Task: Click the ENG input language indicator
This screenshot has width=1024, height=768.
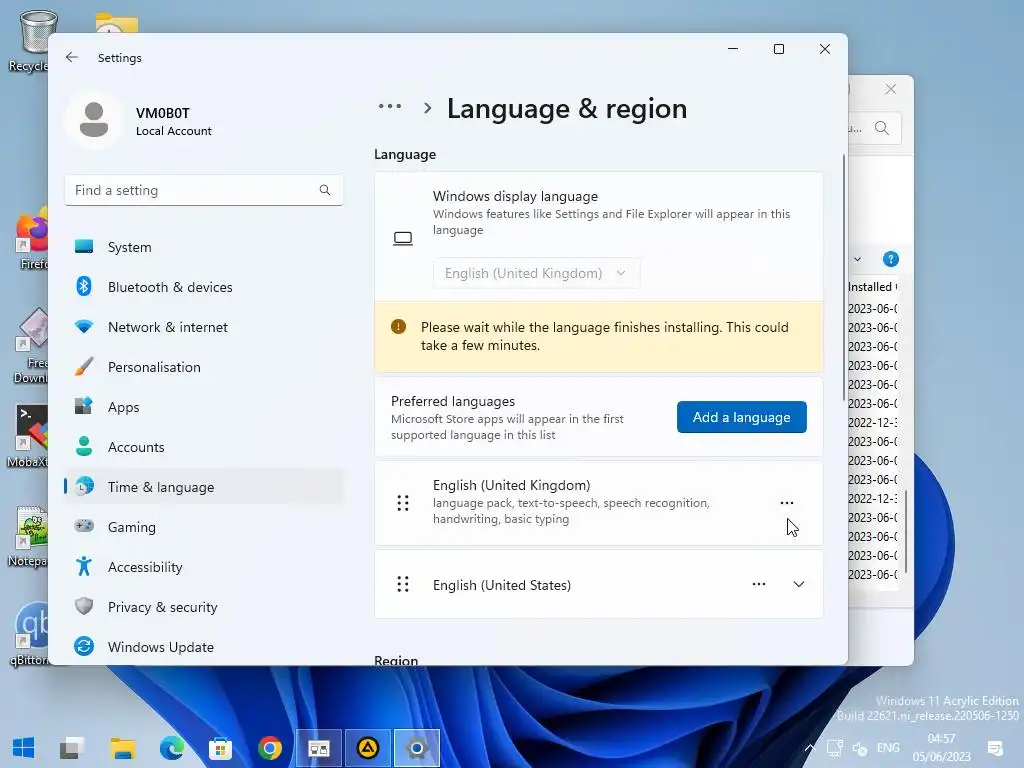Action: [x=888, y=748]
